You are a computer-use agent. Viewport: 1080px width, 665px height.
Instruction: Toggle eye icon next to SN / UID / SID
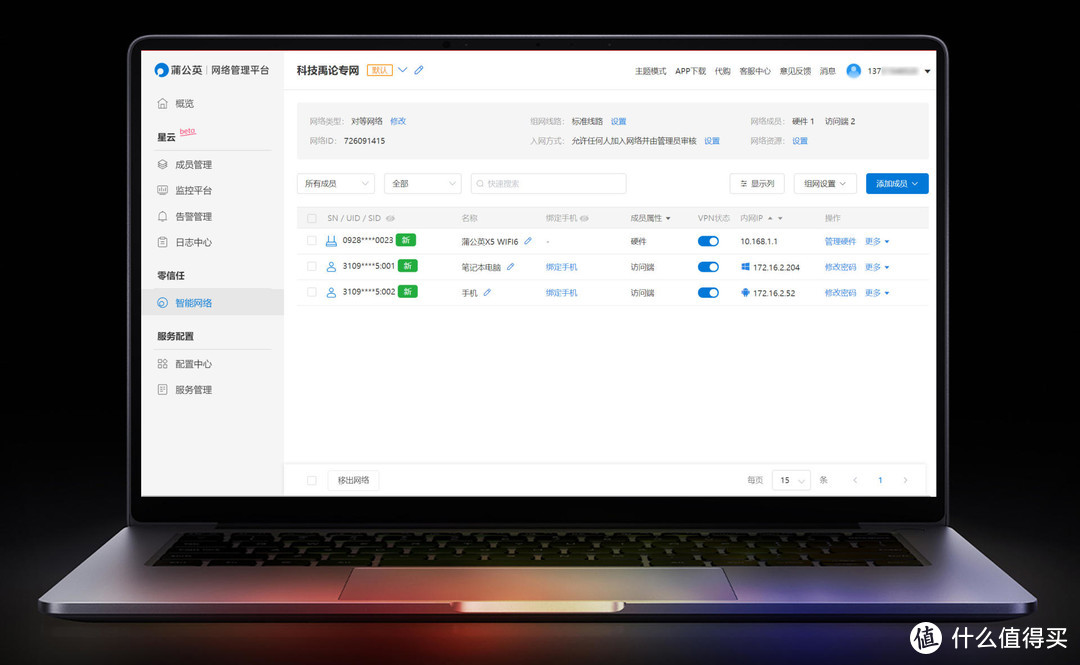391,218
